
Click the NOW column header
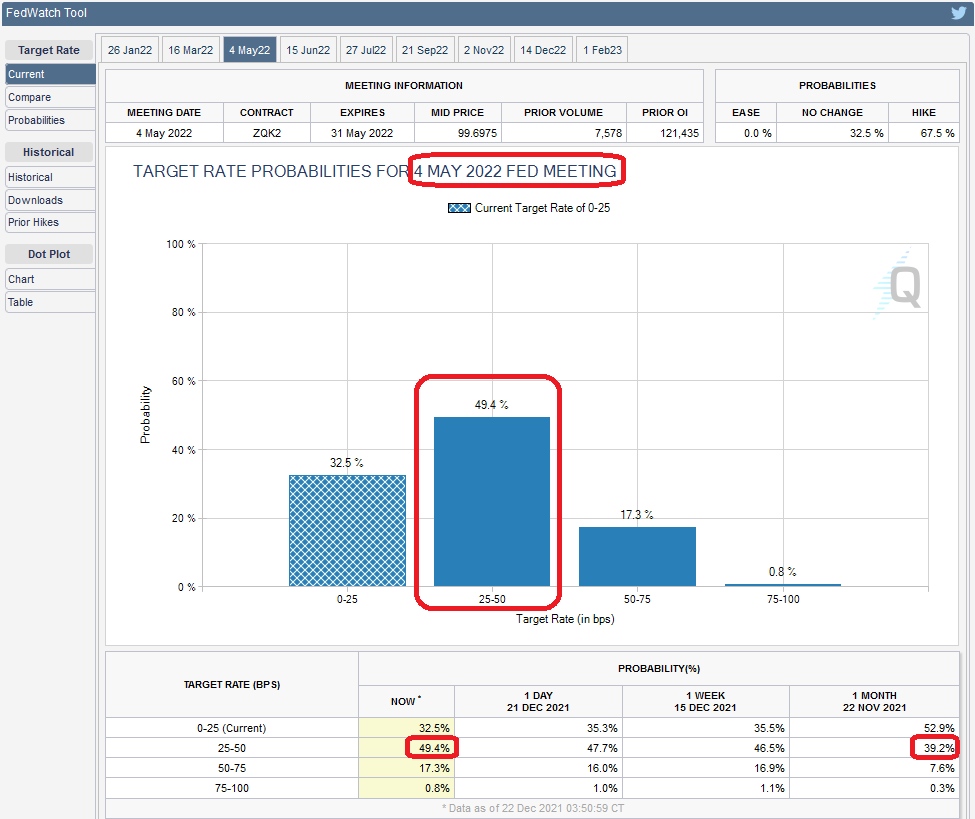click(406, 701)
